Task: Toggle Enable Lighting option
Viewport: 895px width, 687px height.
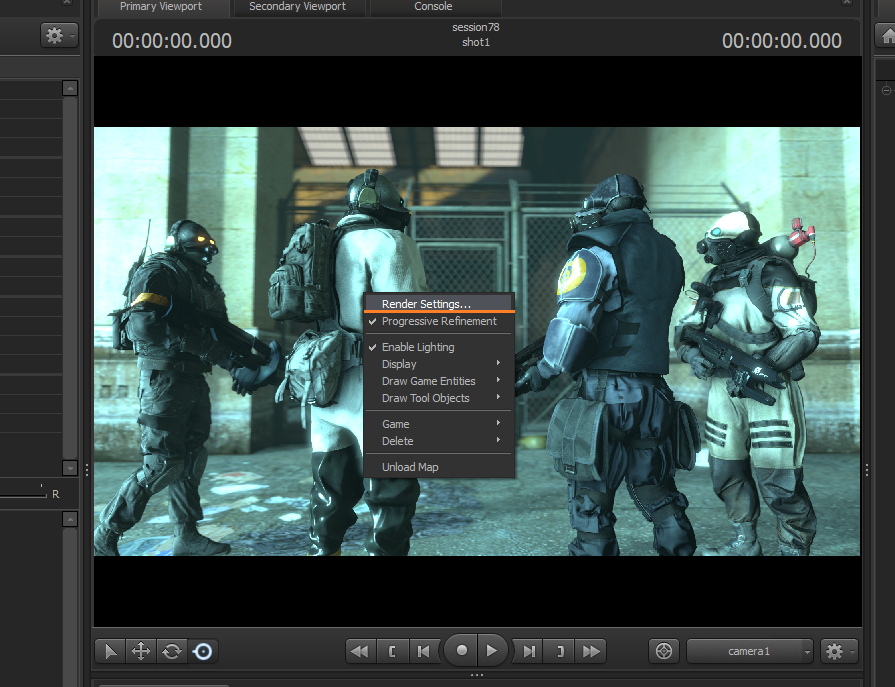Action: [438, 347]
